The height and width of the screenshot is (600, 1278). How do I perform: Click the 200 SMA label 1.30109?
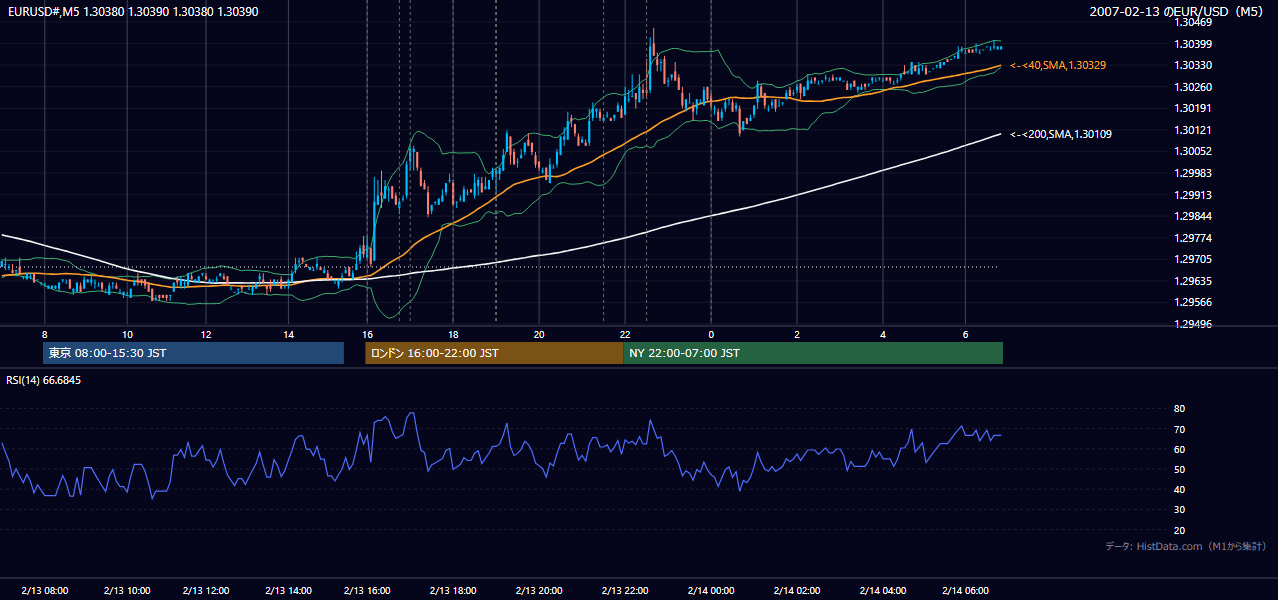click(1060, 134)
